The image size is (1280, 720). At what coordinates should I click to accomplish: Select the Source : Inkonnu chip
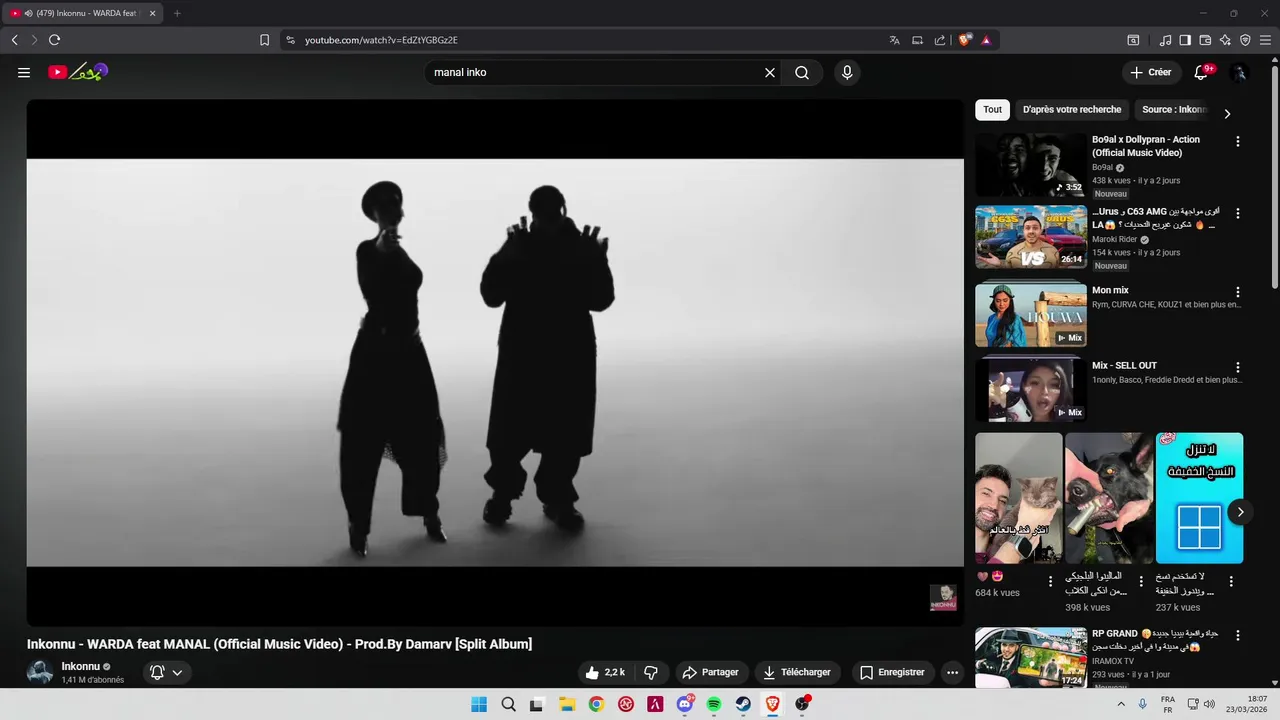tap(1174, 110)
